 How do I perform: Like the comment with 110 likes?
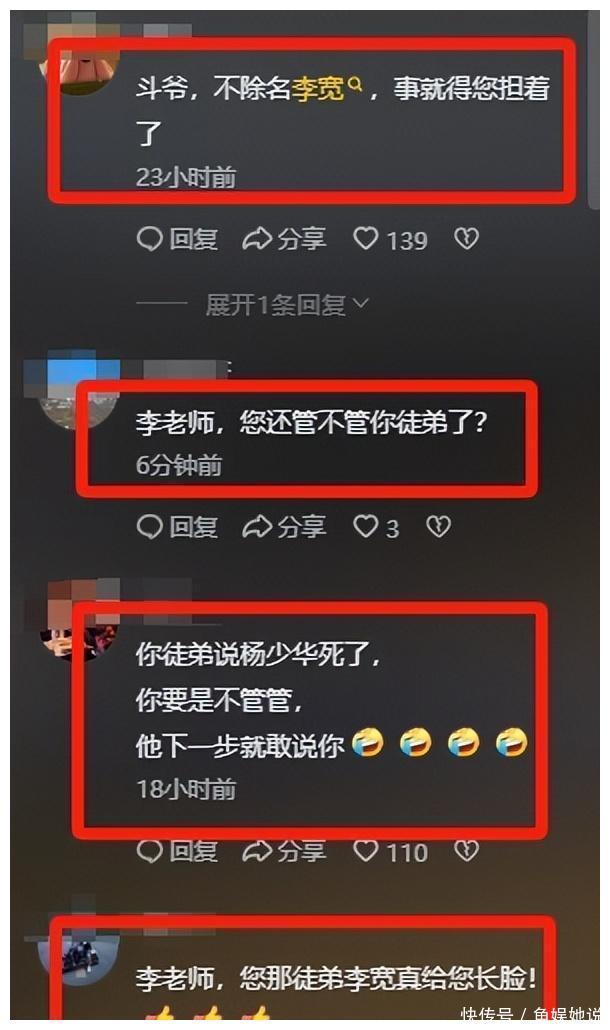point(391,851)
